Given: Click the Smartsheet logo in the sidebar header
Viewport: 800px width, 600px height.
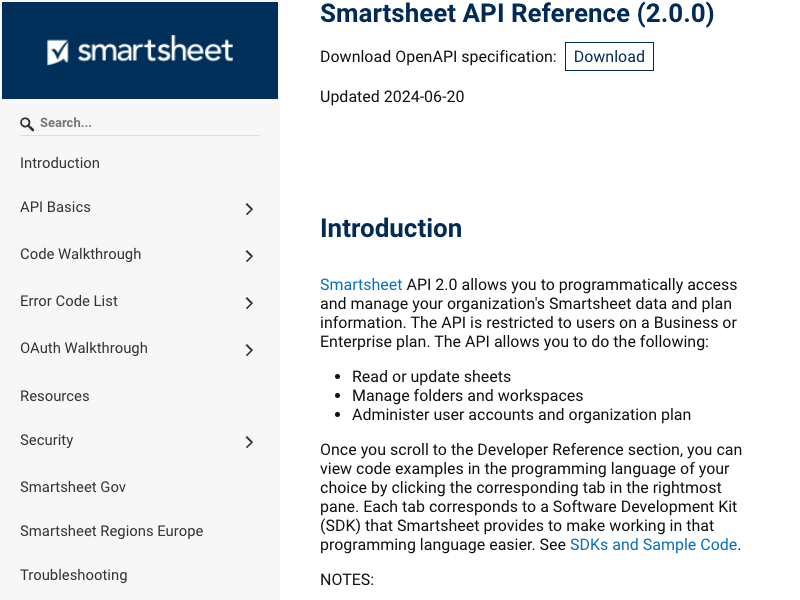Looking at the screenshot, I should pyautogui.click(x=140, y=50).
